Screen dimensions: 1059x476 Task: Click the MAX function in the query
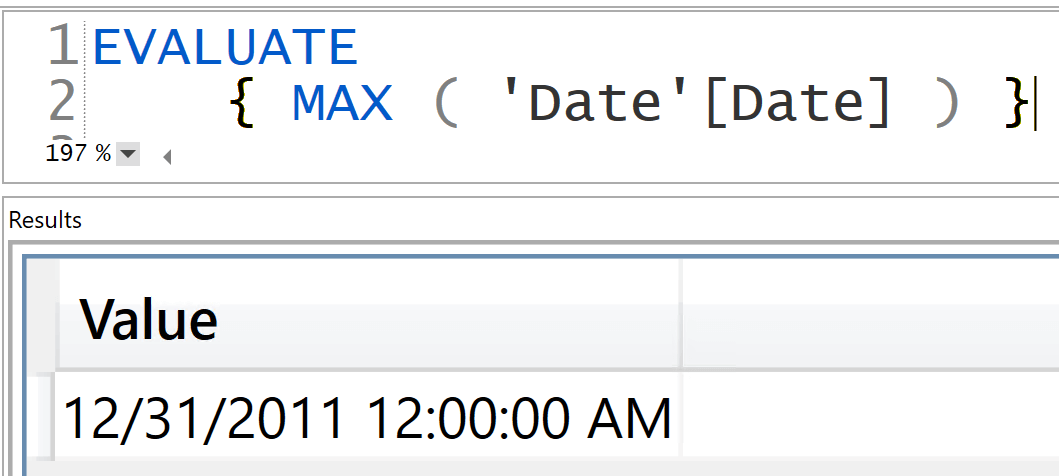[342, 103]
